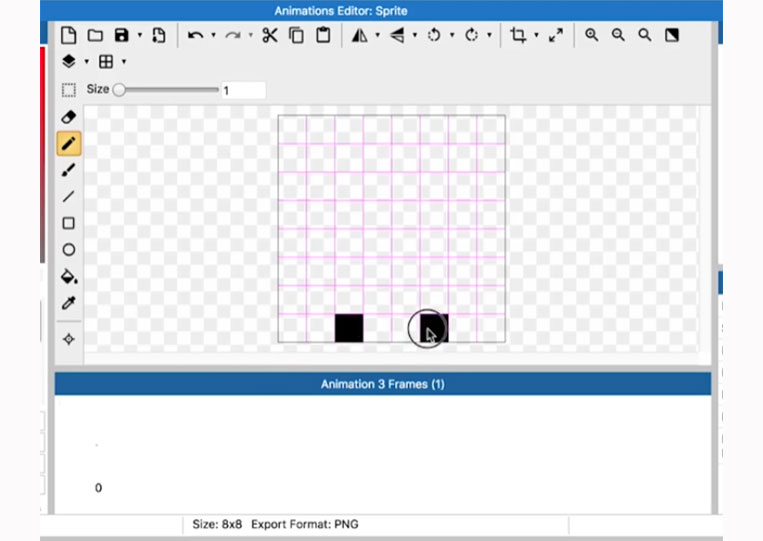Click the import/reload file icon
The width and height of the screenshot is (763, 541).
(x=159, y=36)
